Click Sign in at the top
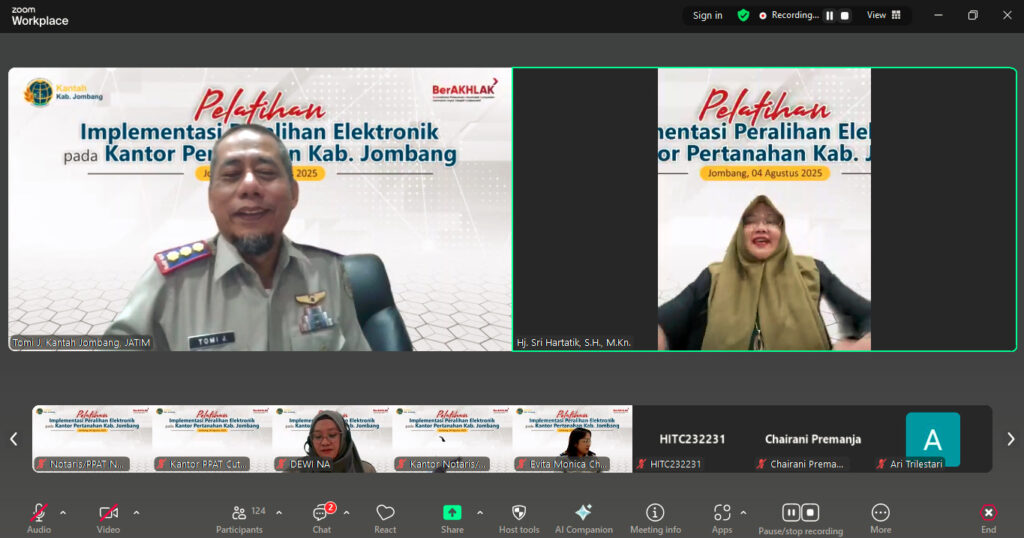Image resolution: width=1024 pixels, height=538 pixels. pos(707,16)
